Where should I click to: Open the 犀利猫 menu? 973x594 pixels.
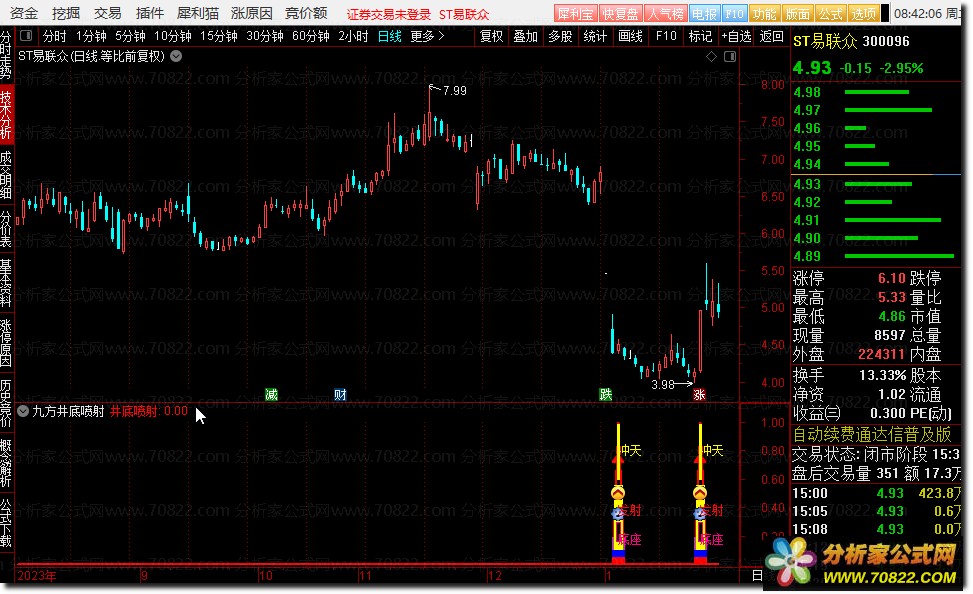[197, 13]
